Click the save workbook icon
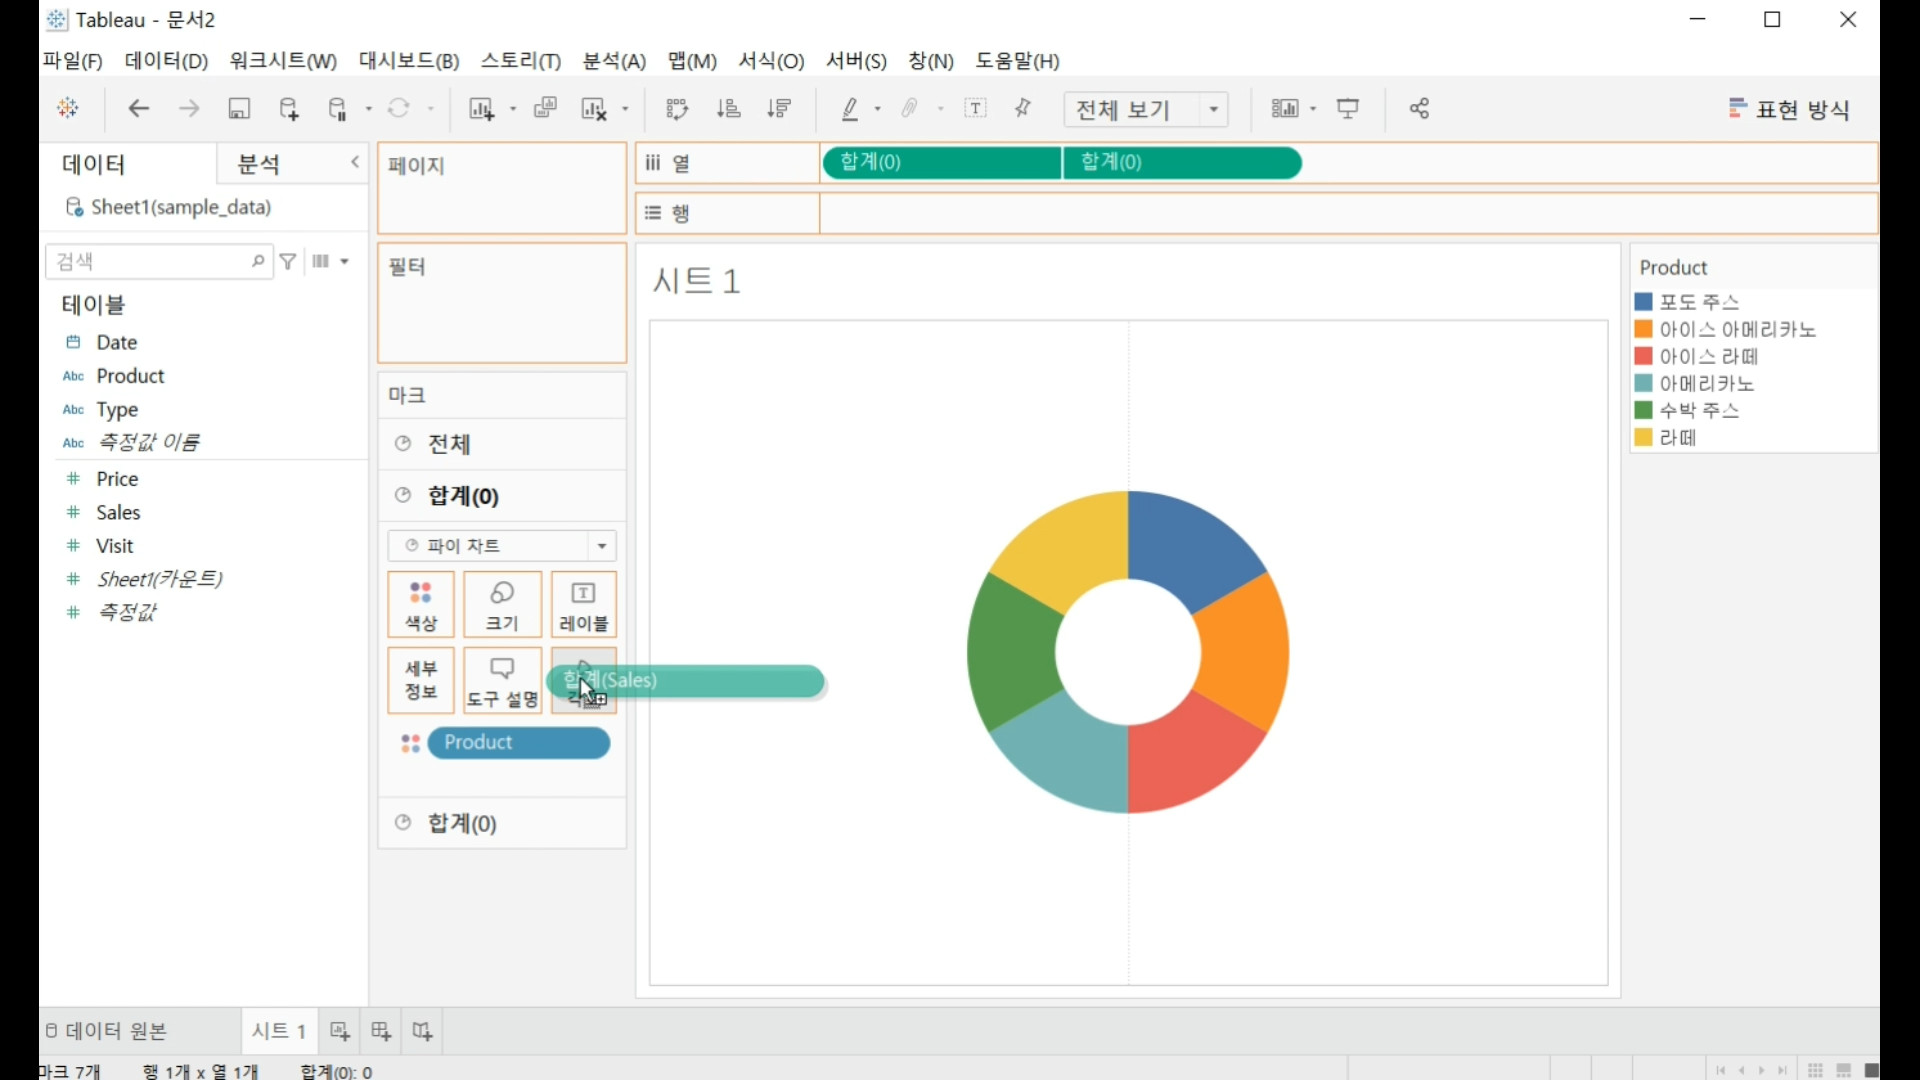The height and width of the screenshot is (1080, 1920). (x=239, y=109)
